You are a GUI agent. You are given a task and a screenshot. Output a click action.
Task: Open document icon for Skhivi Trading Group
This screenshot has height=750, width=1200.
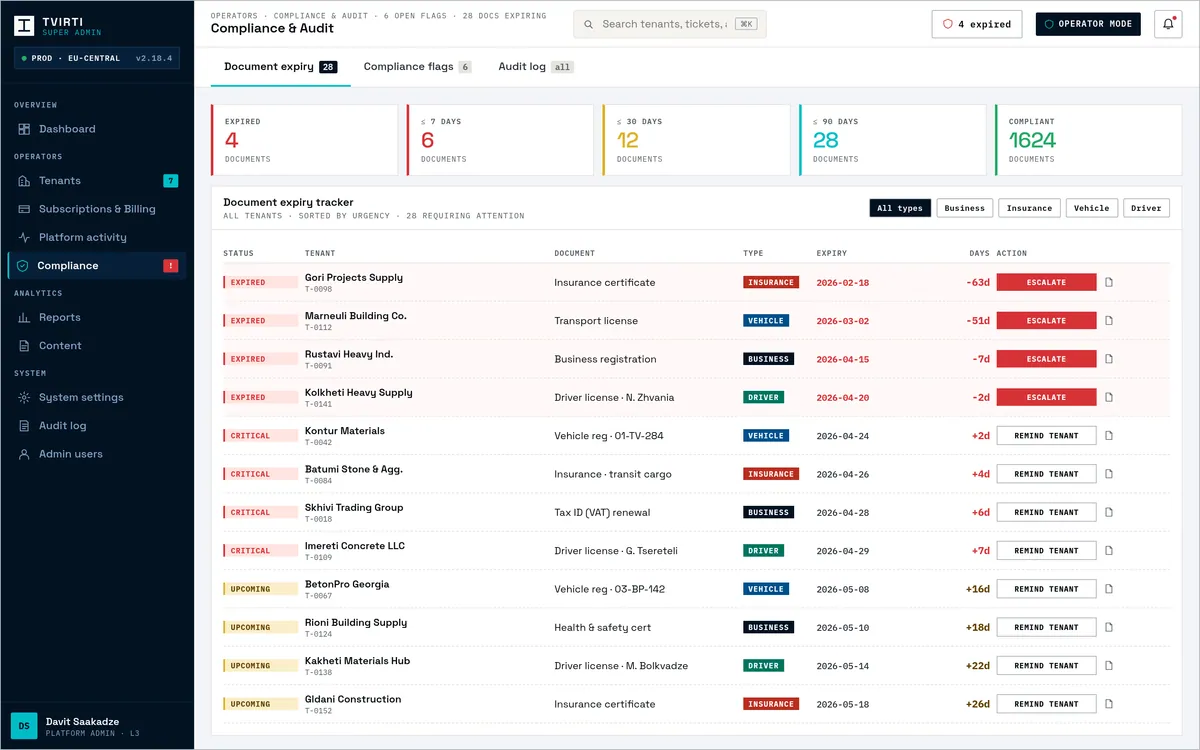[1109, 512]
